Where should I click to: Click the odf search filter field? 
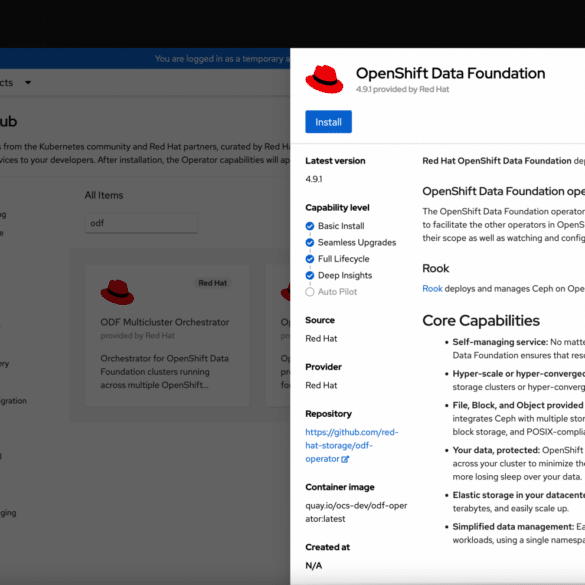[141, 223]
